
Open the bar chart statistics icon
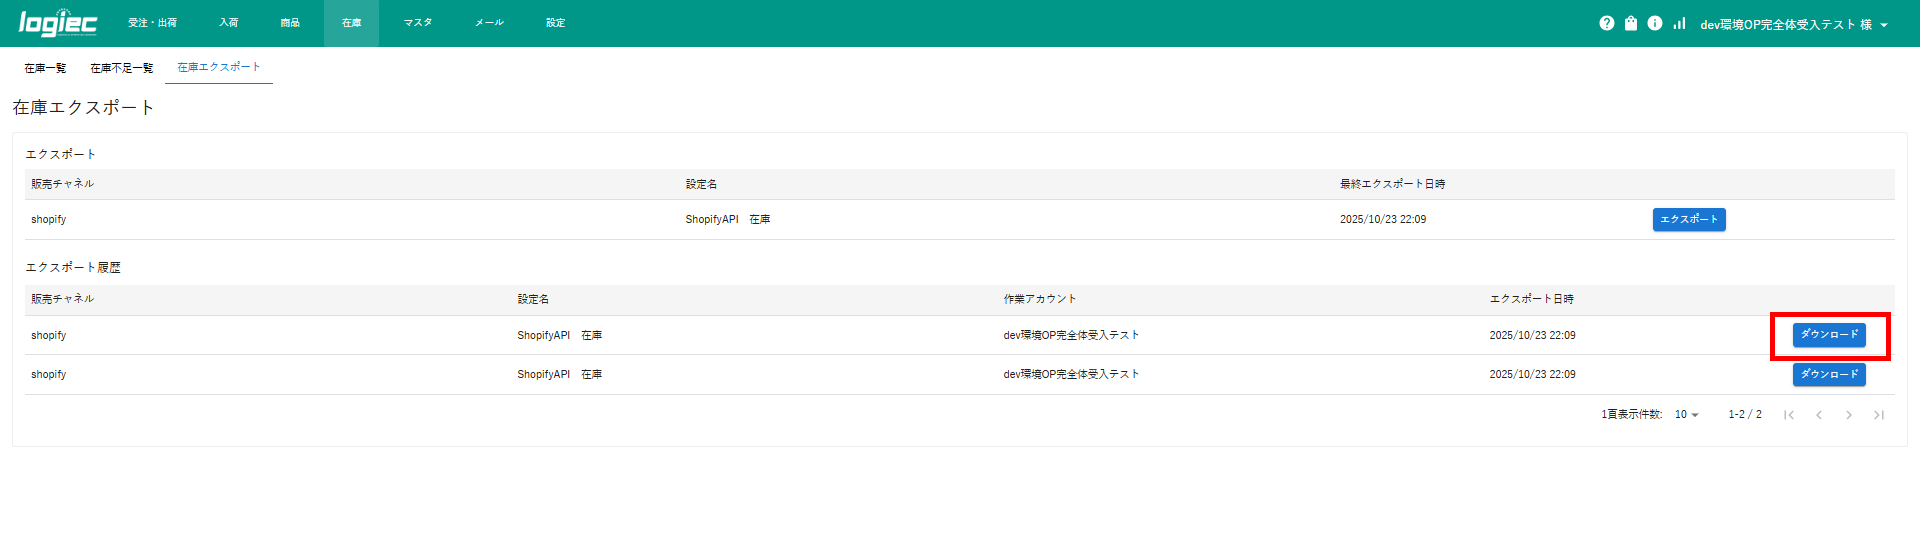pos(1679,23)
